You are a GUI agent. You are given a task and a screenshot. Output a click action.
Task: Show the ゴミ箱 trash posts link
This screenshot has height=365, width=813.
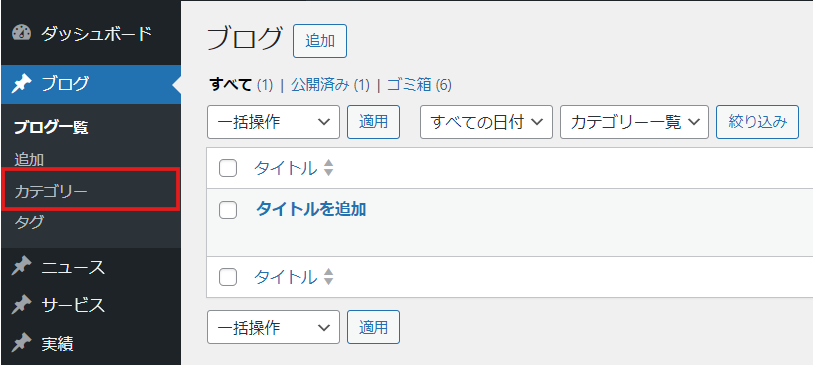point(409,85)
